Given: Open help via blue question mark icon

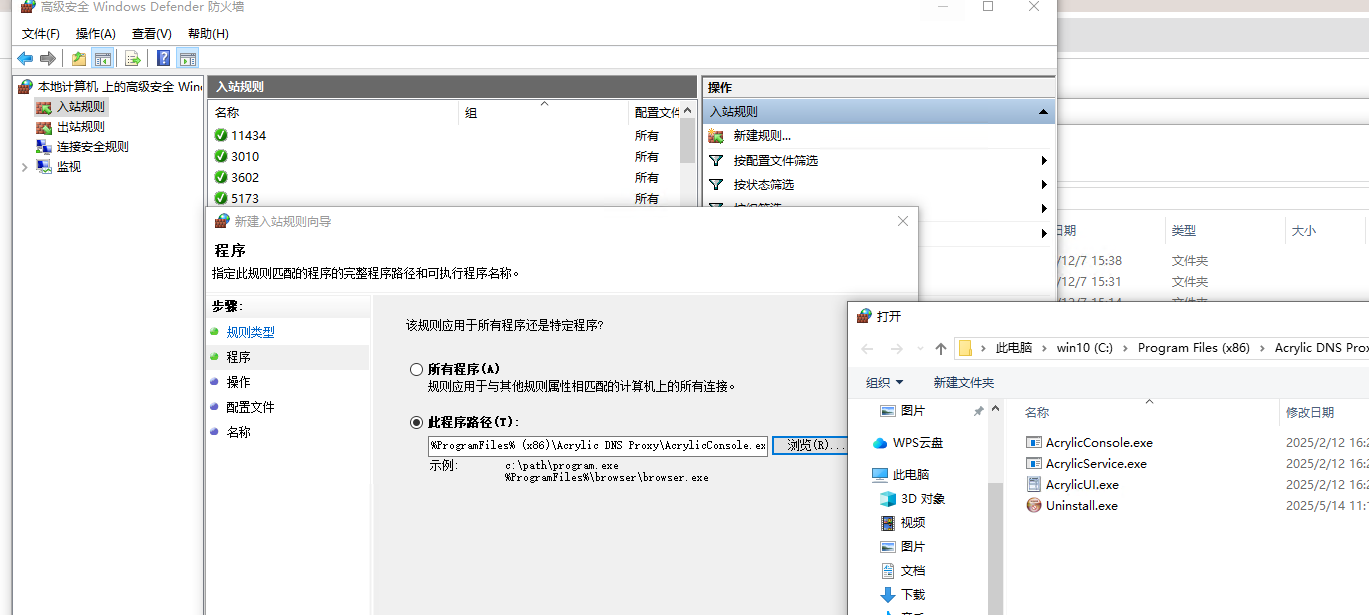Looking at the screenshot, I should pyautogui.click(x=163, y=58).
